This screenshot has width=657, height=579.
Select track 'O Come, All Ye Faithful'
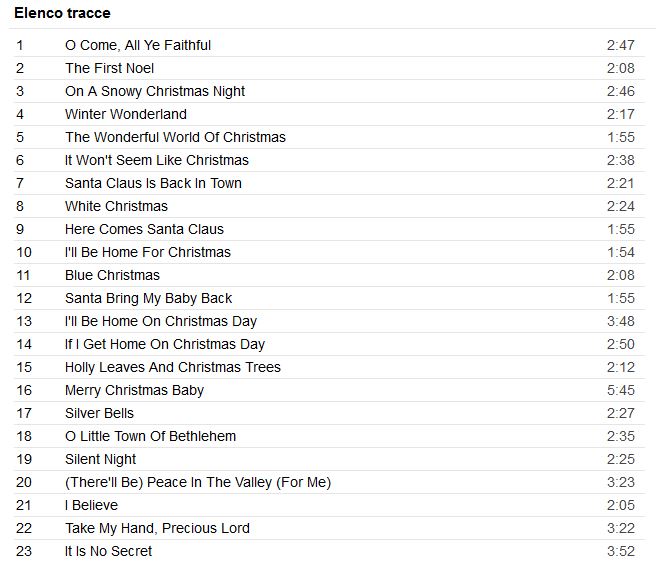click(x=138, y=45)
